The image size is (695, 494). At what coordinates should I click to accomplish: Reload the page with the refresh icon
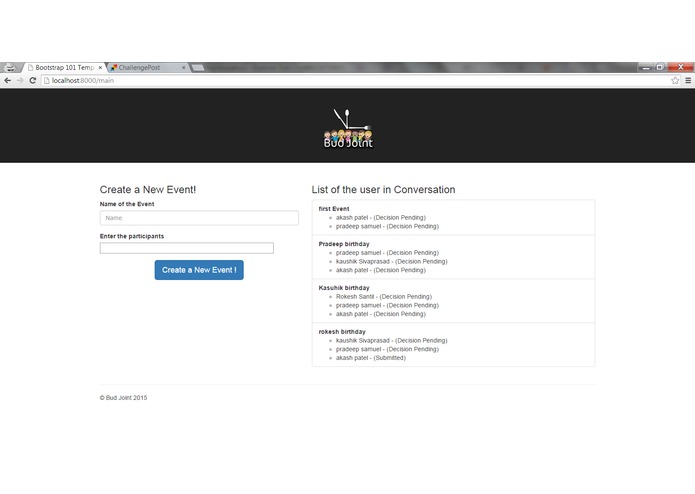tap(32, 80)
